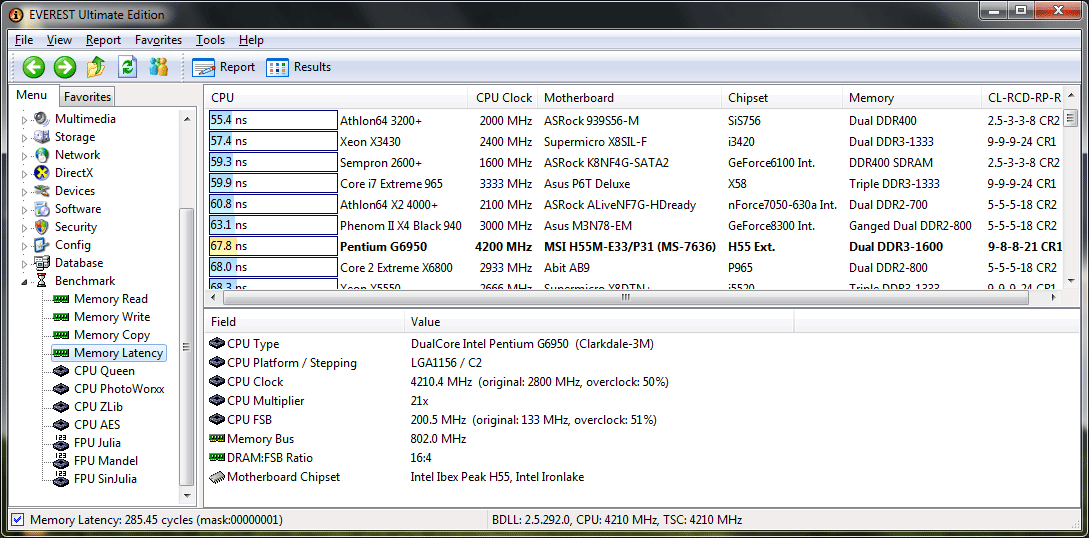Click the Memory Copy RAM icon
The image size is (1089, 538).
[62, 335]
